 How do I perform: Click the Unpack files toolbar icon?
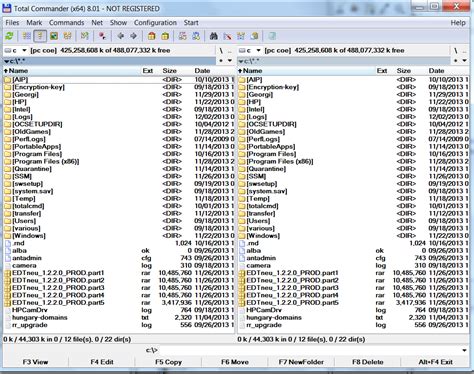coord(165,36)
